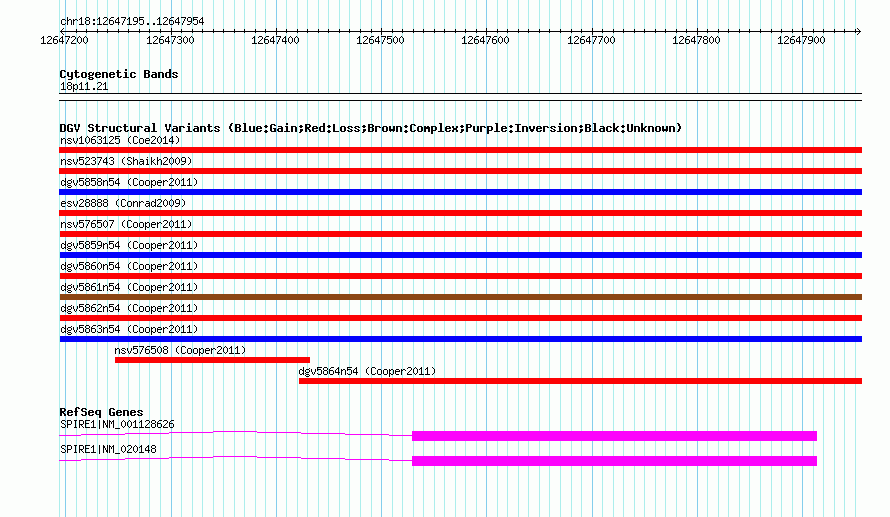Open the esv28888 (Conrad2009) variant label

pyautogui.click(x=123, y=203)
